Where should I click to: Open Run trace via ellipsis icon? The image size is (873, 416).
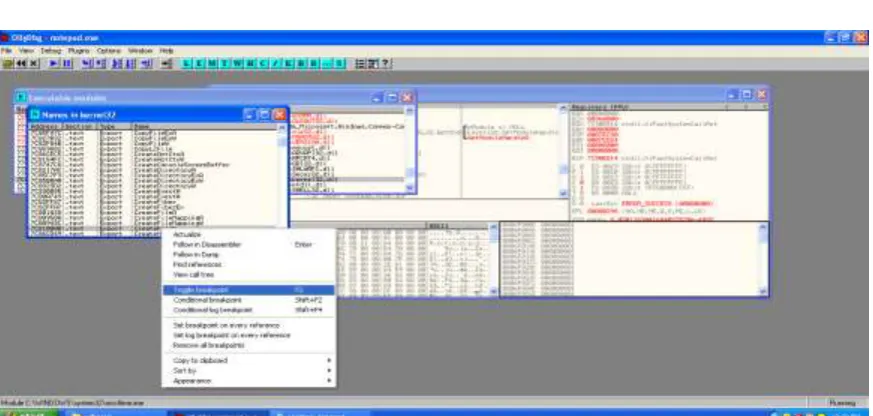pyautogui.click(x=327, y=63)
